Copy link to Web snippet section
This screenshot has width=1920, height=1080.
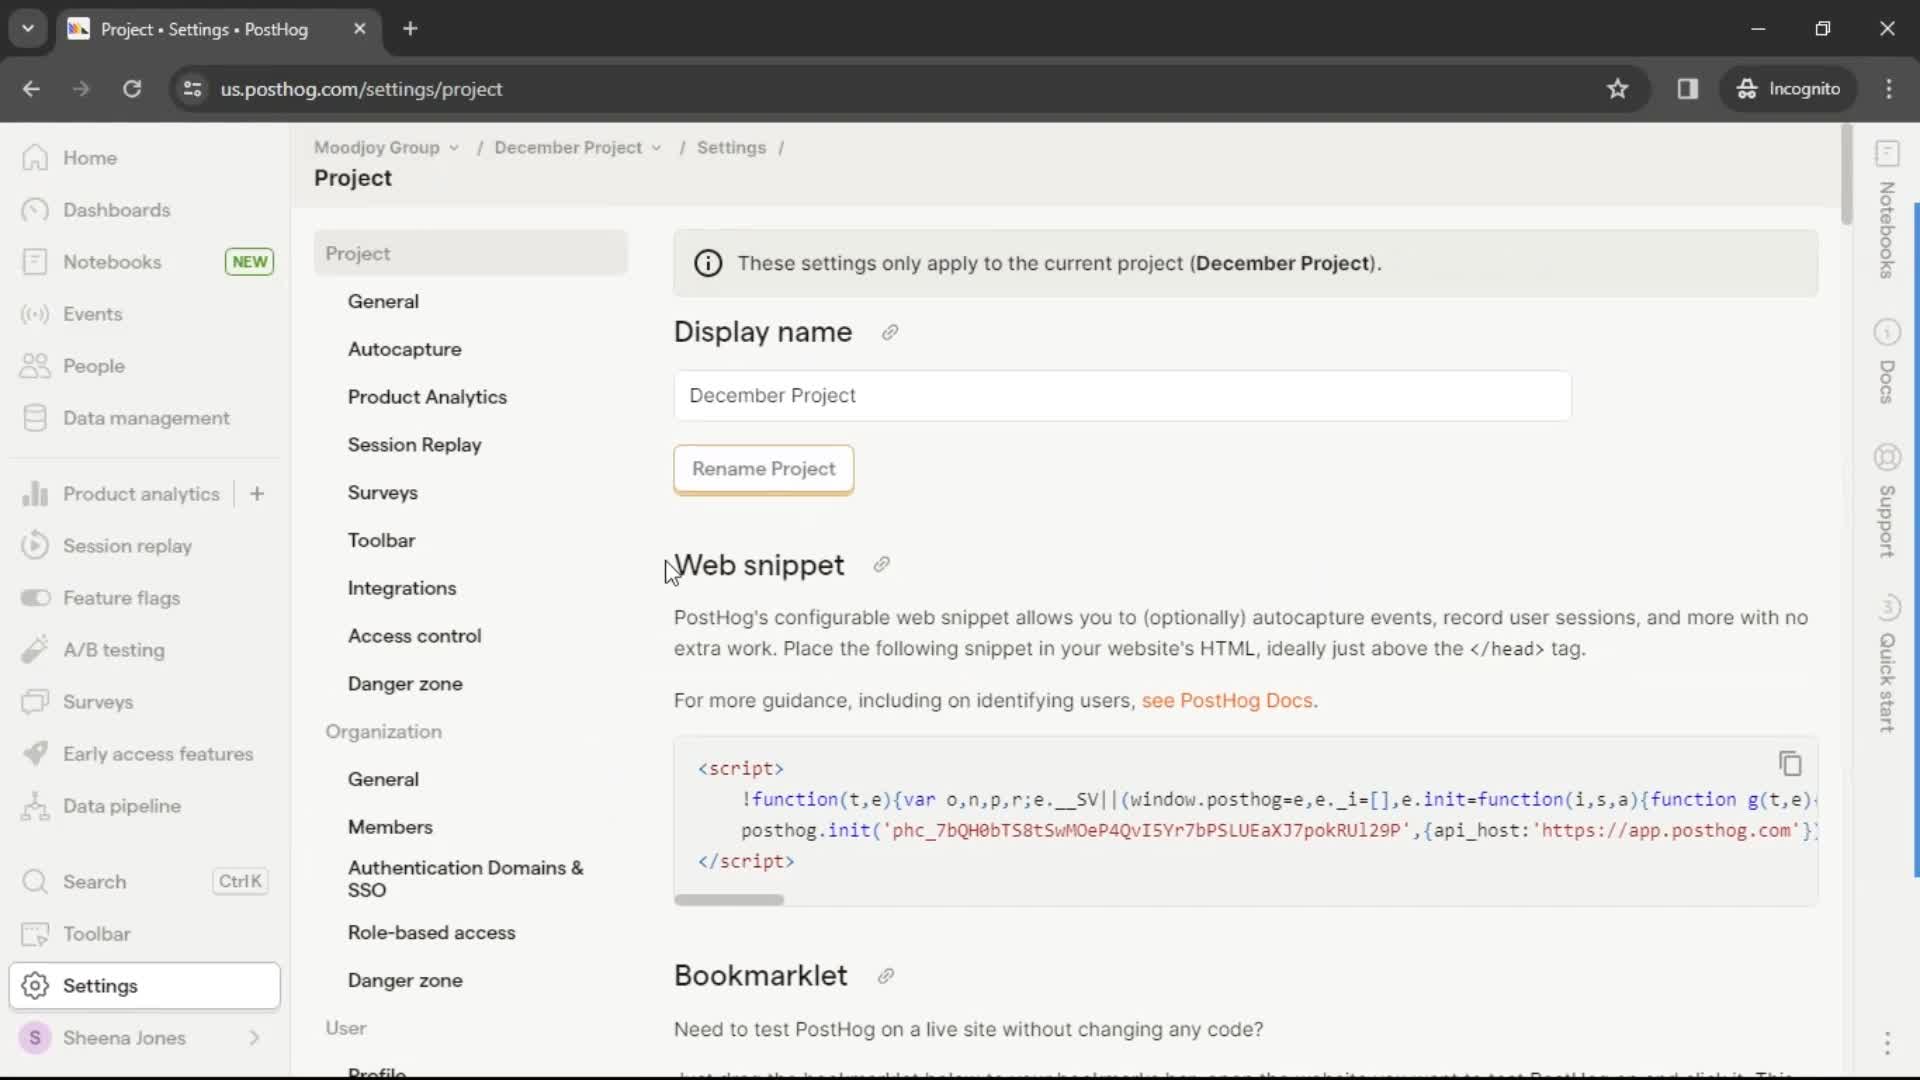[x=881, y=565]
